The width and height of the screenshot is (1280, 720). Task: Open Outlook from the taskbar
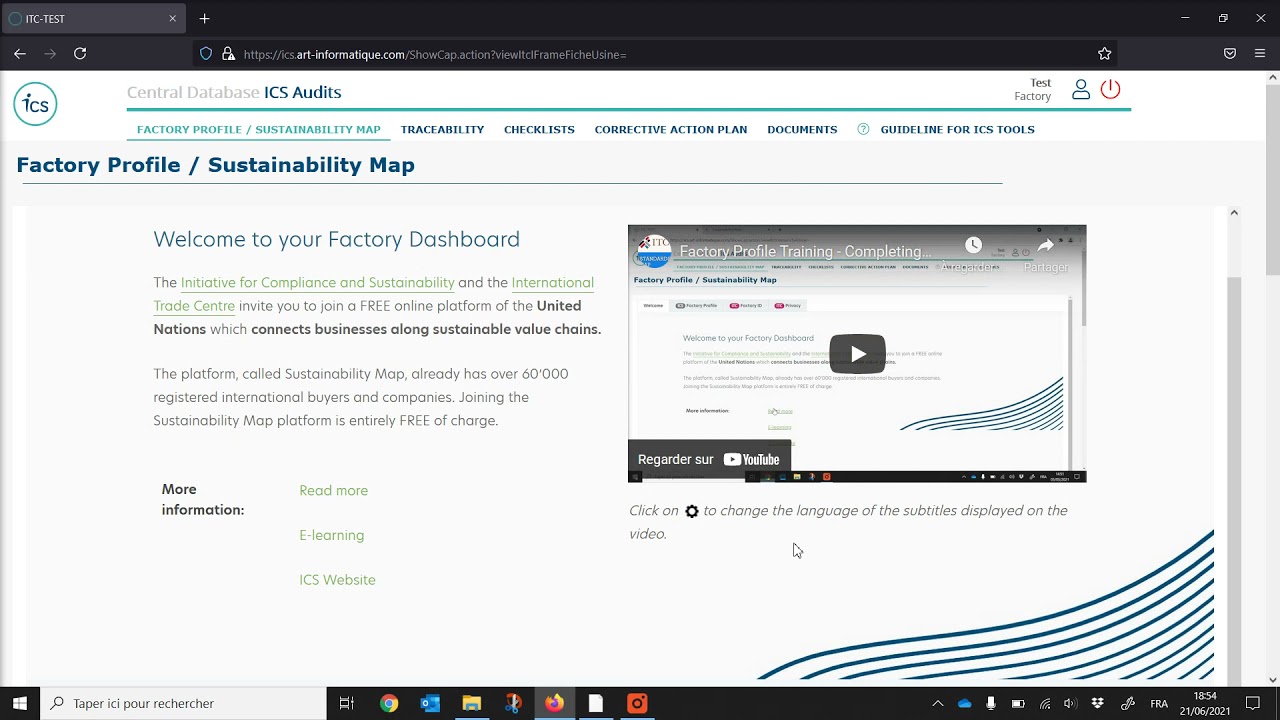(430, 703)
